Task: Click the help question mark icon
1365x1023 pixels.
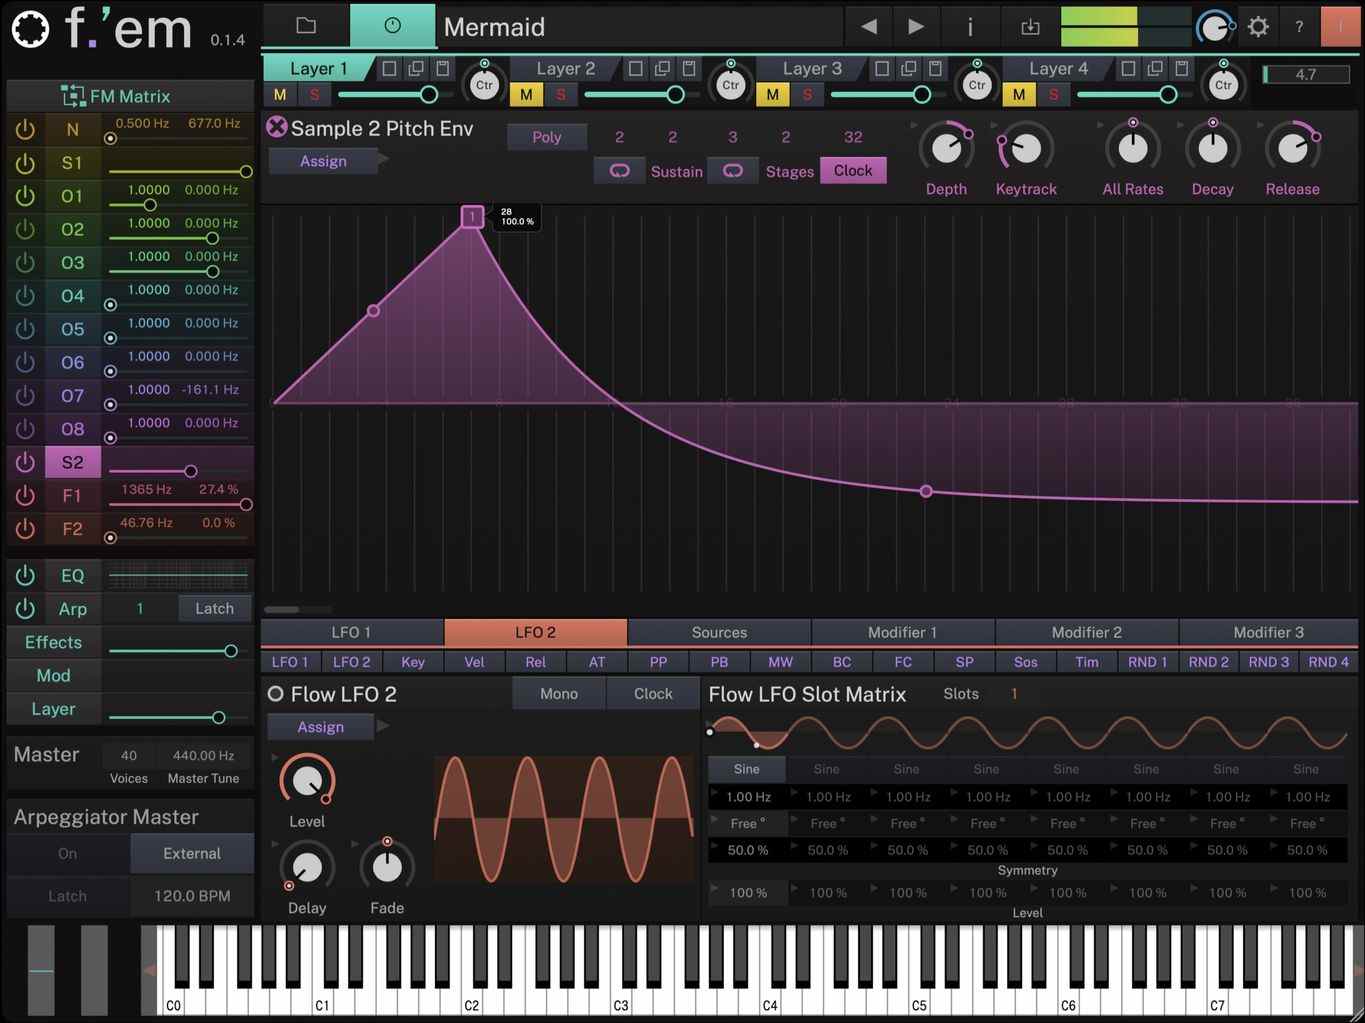Action: (1299, 27)
